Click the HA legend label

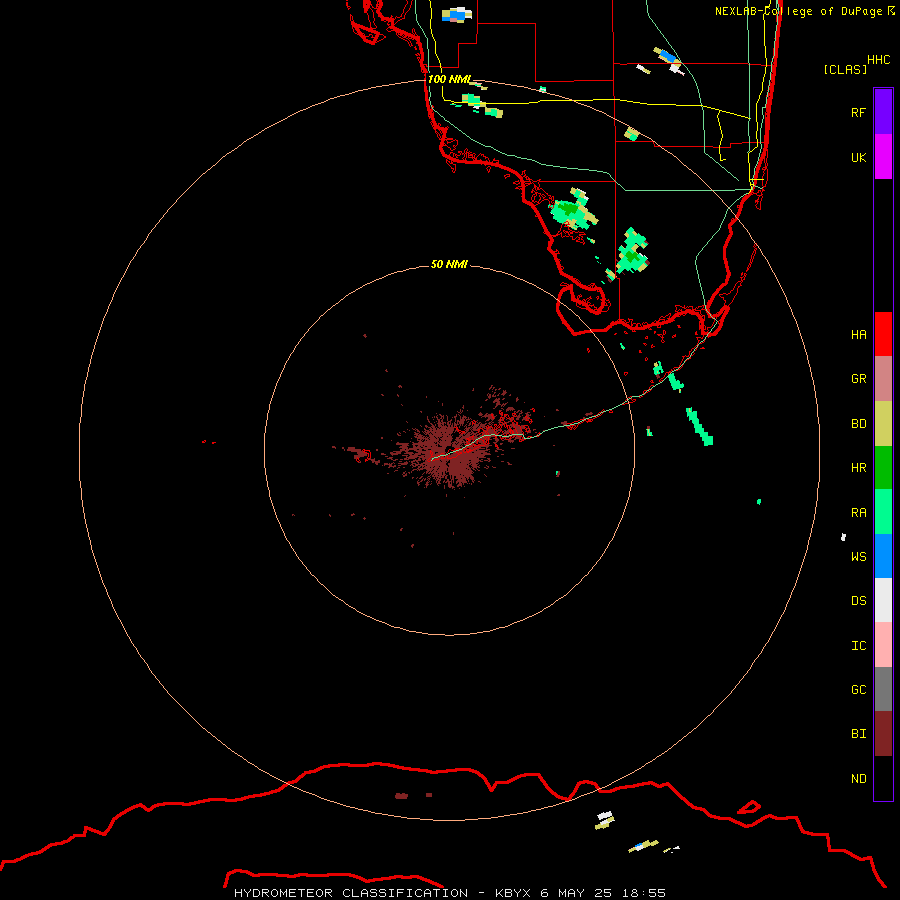pos(858,334)
